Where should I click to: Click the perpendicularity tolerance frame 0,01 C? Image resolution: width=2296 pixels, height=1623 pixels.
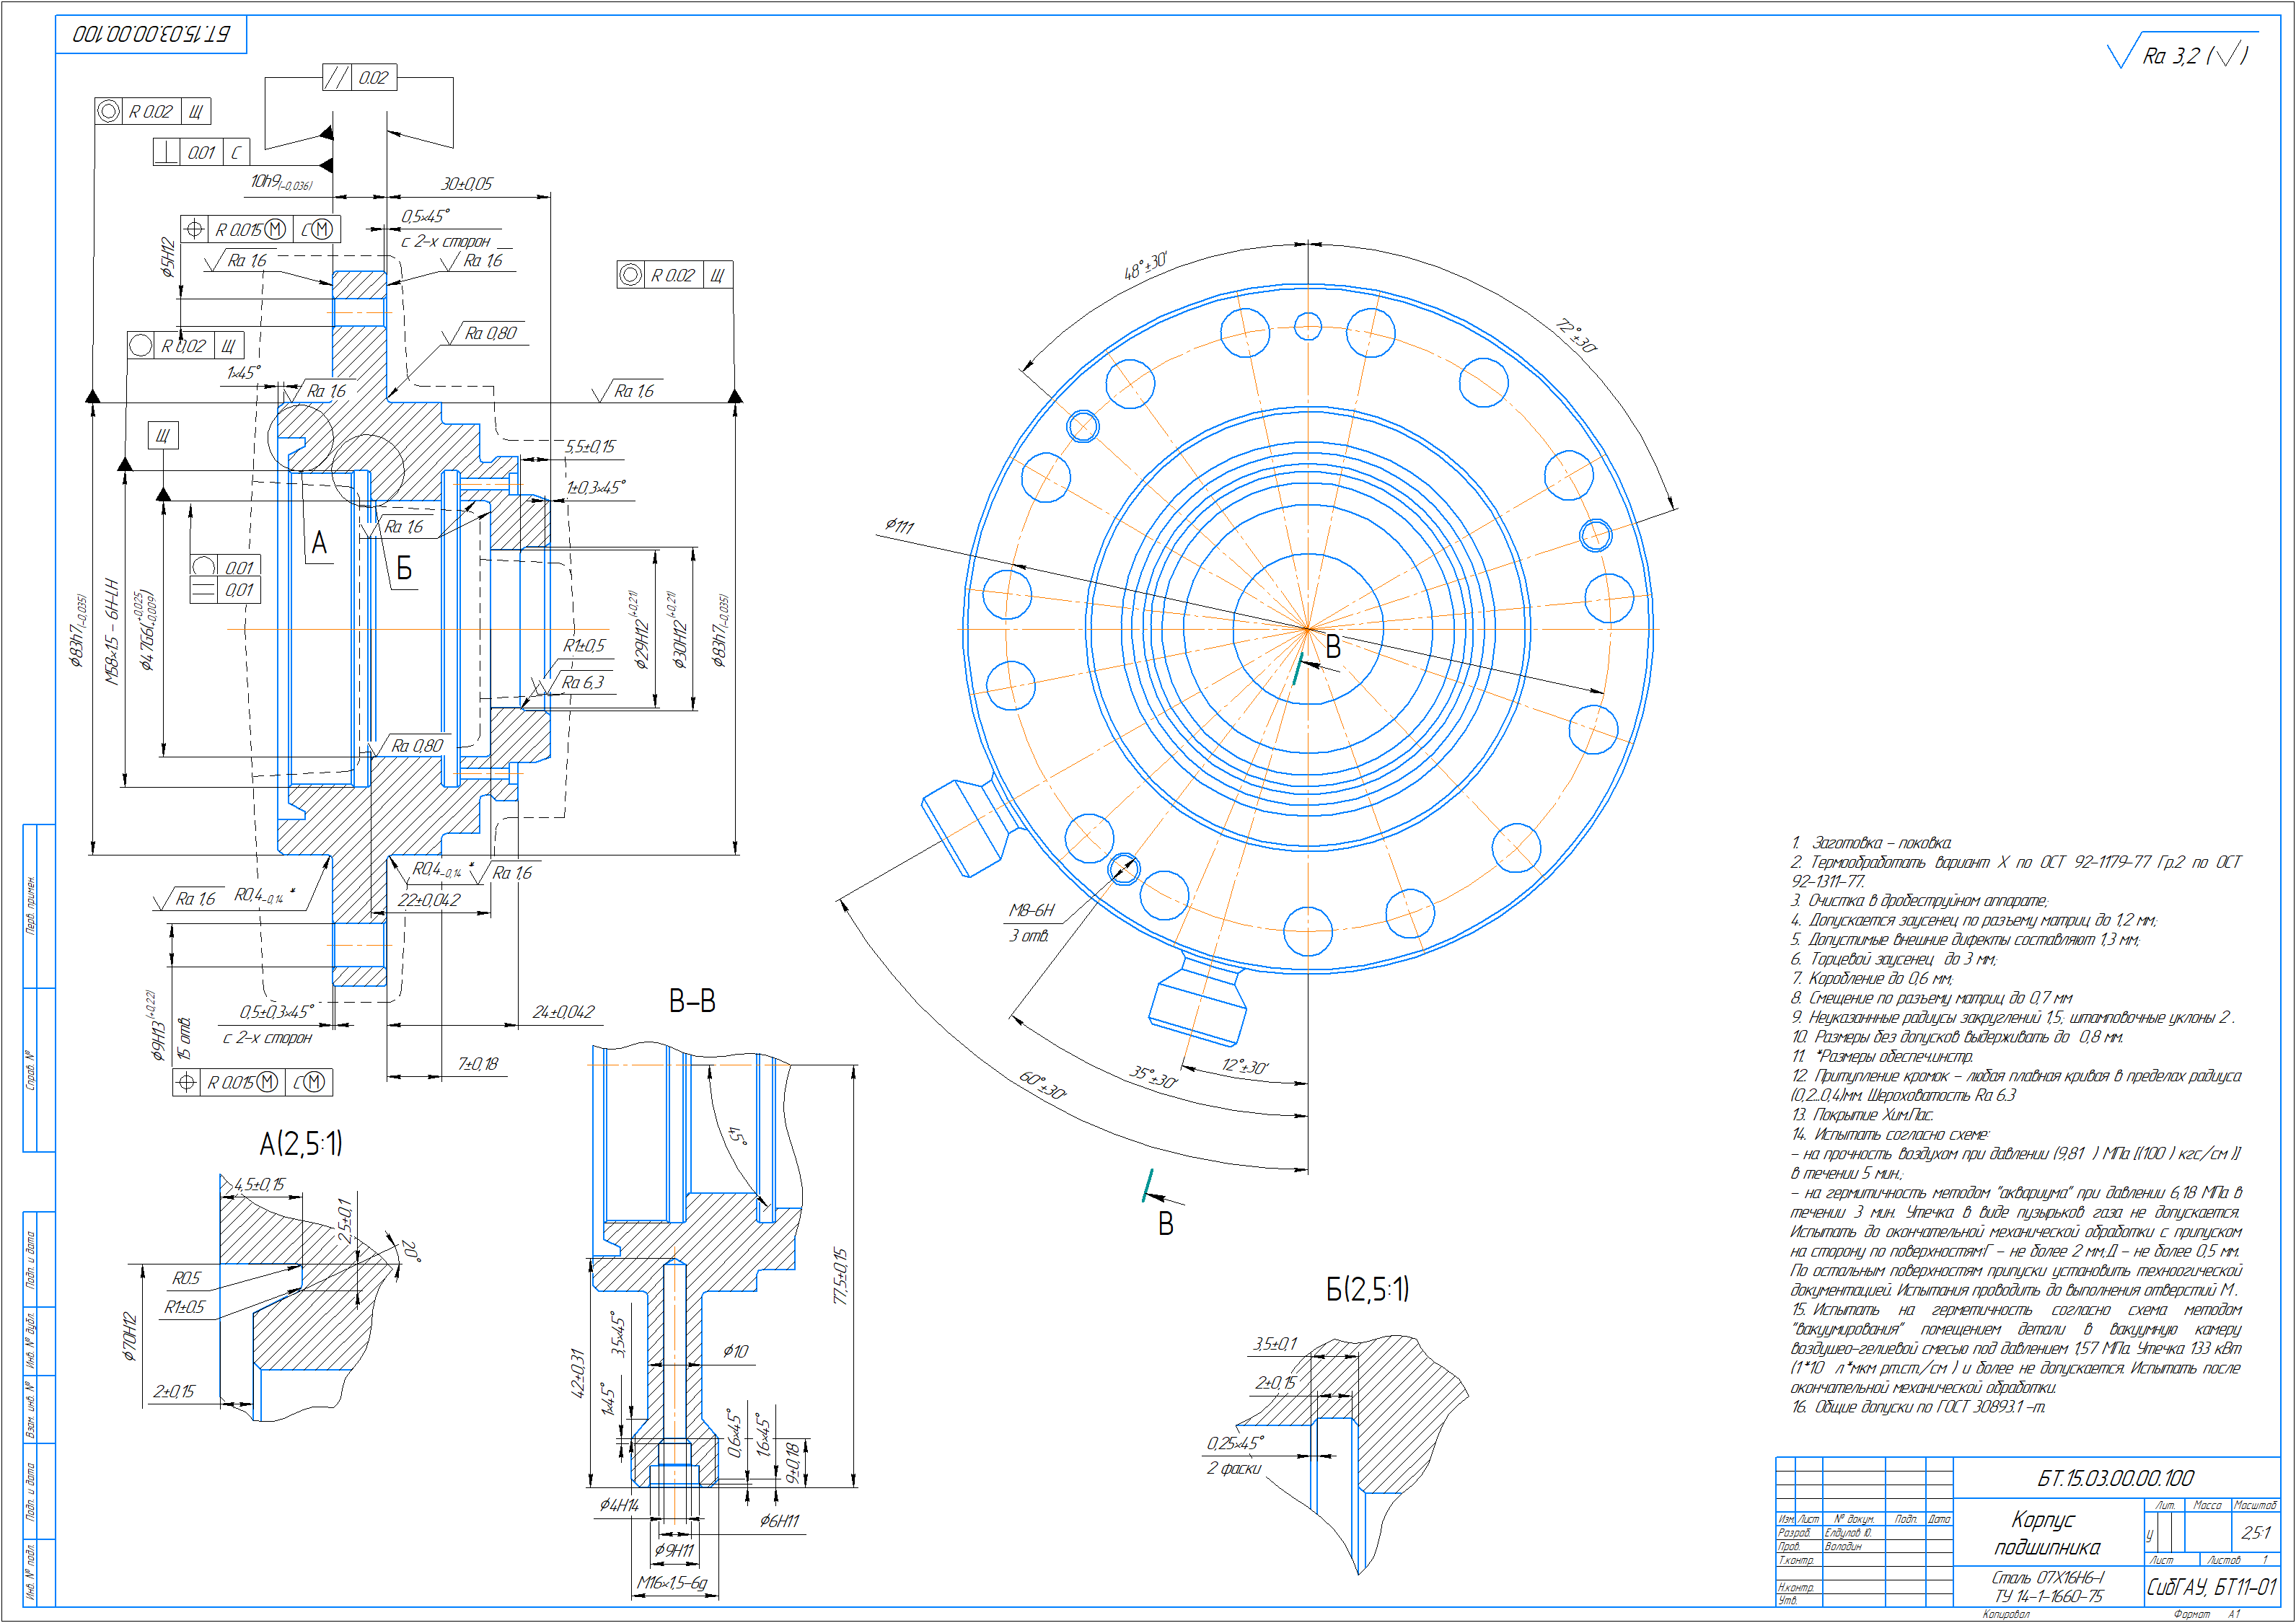point(201,152)
